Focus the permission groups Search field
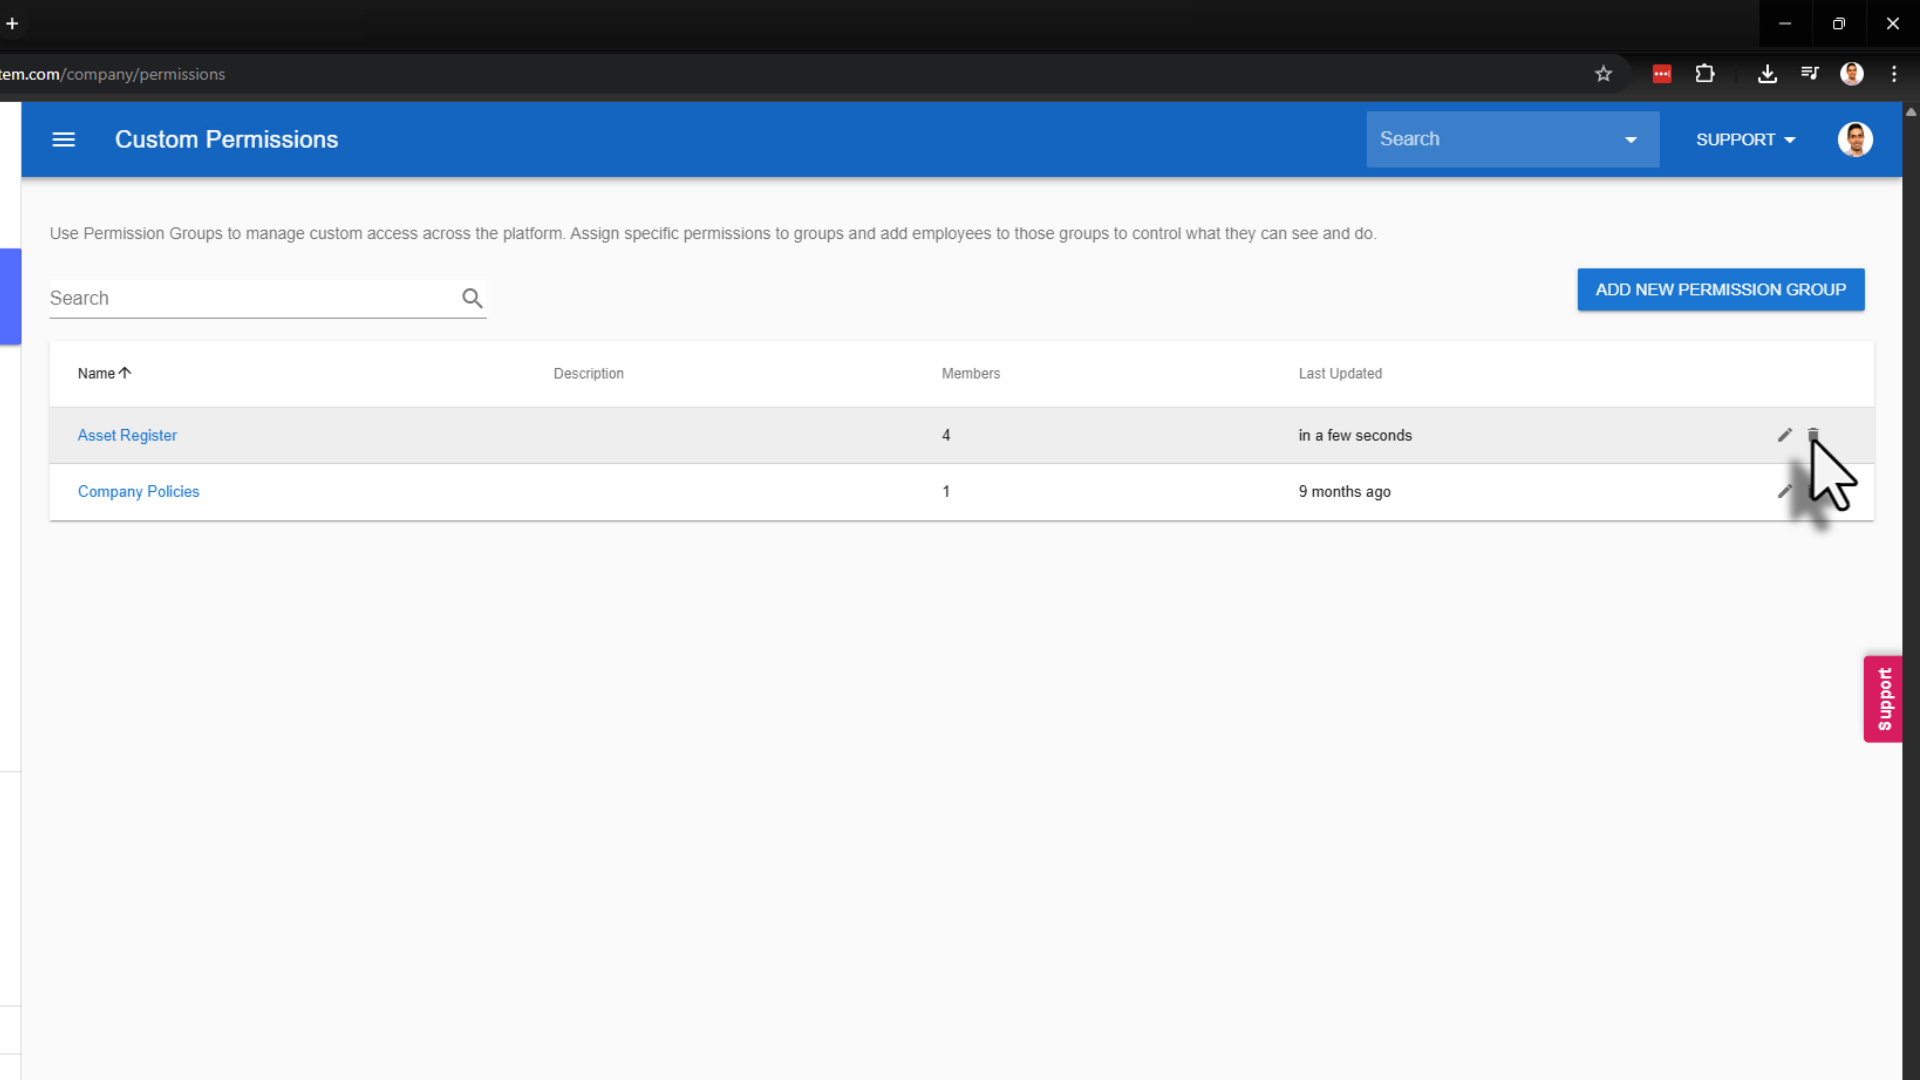Image resolution: width=1920 pixels, height=1080 pixels. (x=250, y=298)
